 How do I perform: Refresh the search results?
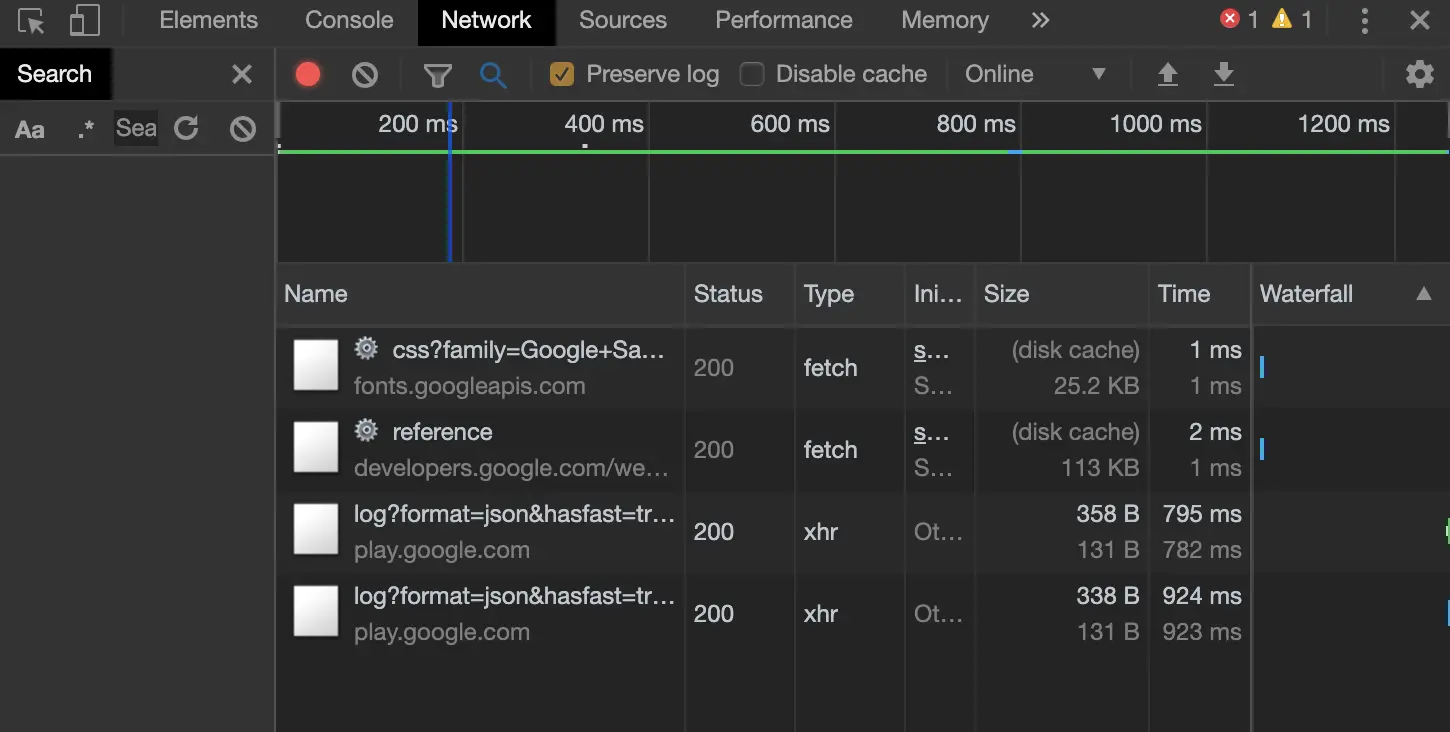(186, 128)
